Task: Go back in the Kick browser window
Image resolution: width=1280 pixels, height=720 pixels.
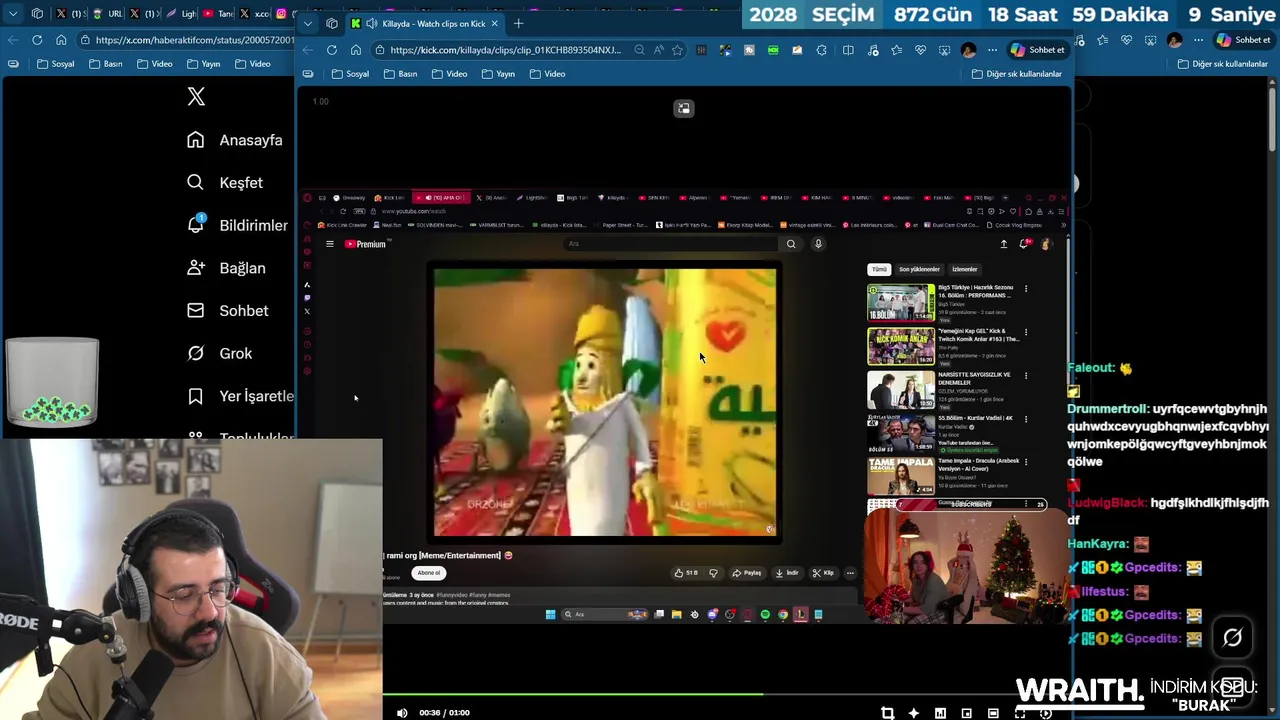Action: tap(308, 50)
